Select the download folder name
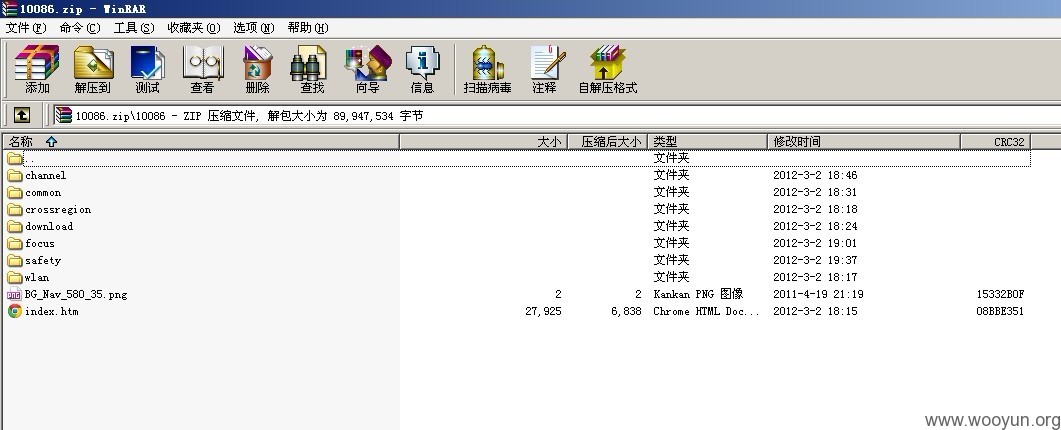Image resolution: width=1061 pixels, height=430 pixels. tap(49, 227)
